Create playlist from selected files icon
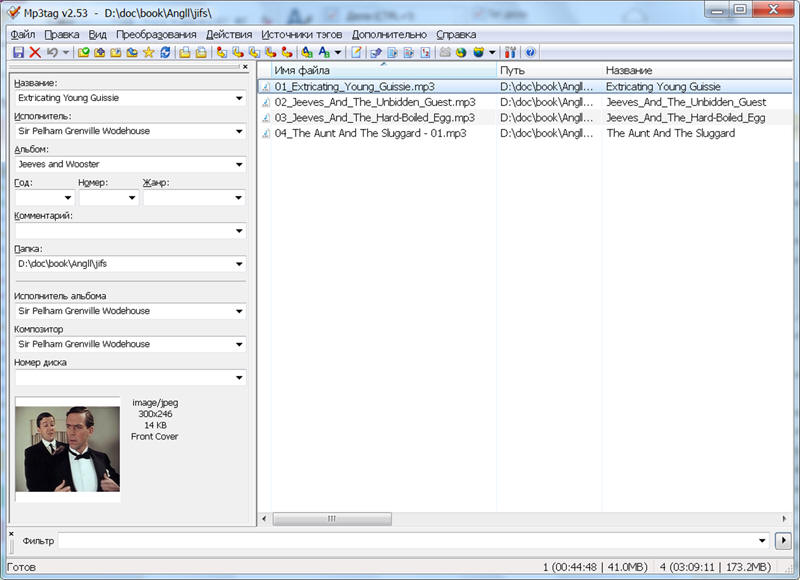 (202, 52)
